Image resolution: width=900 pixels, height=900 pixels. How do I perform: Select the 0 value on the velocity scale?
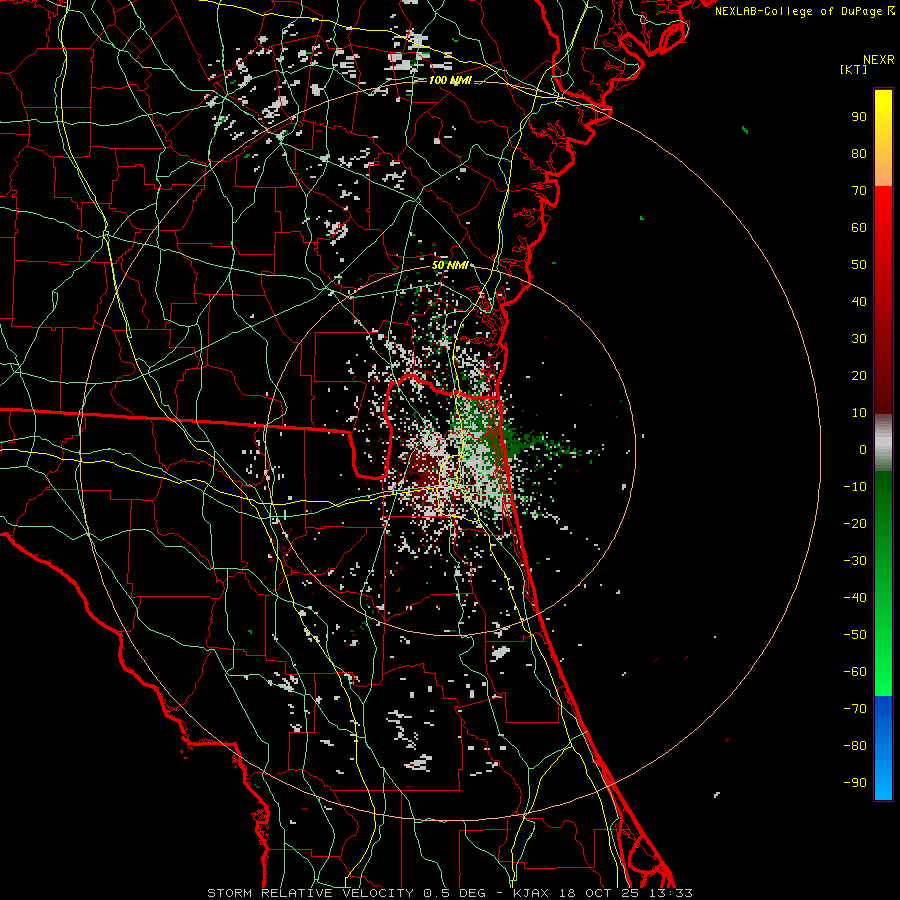click(x=863, y=449)
